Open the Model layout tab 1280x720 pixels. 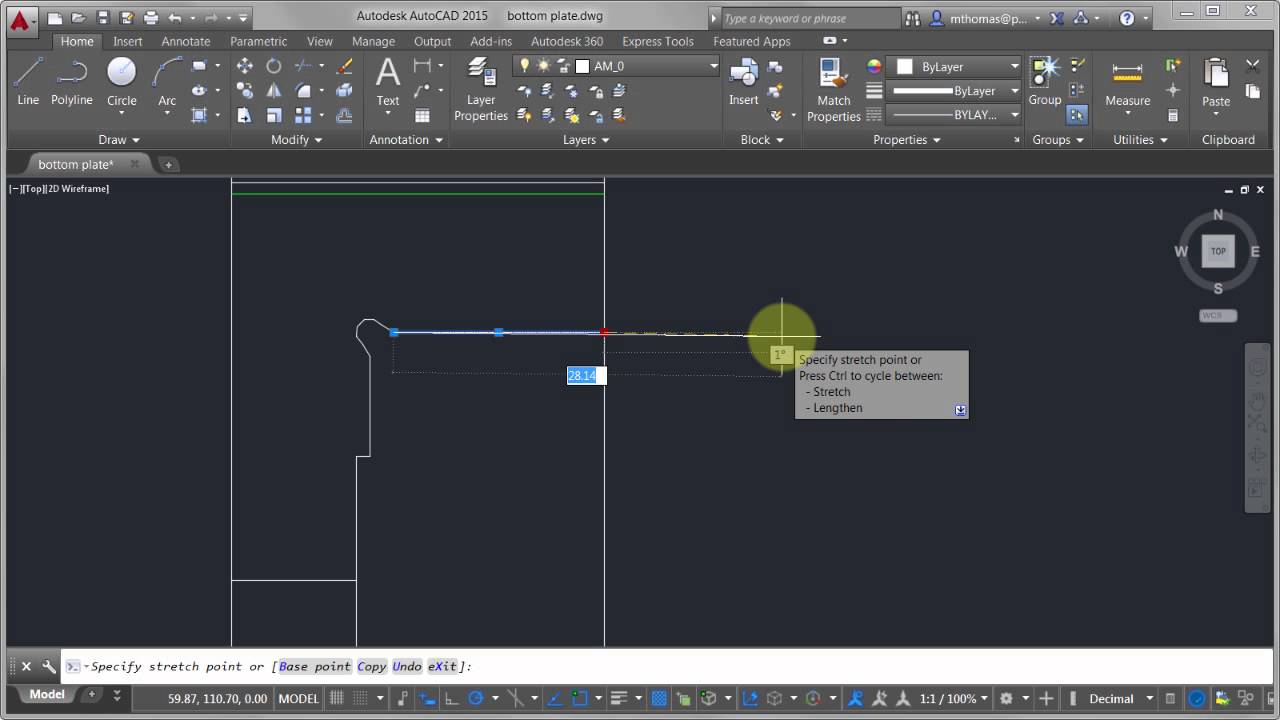pos(47,694)
